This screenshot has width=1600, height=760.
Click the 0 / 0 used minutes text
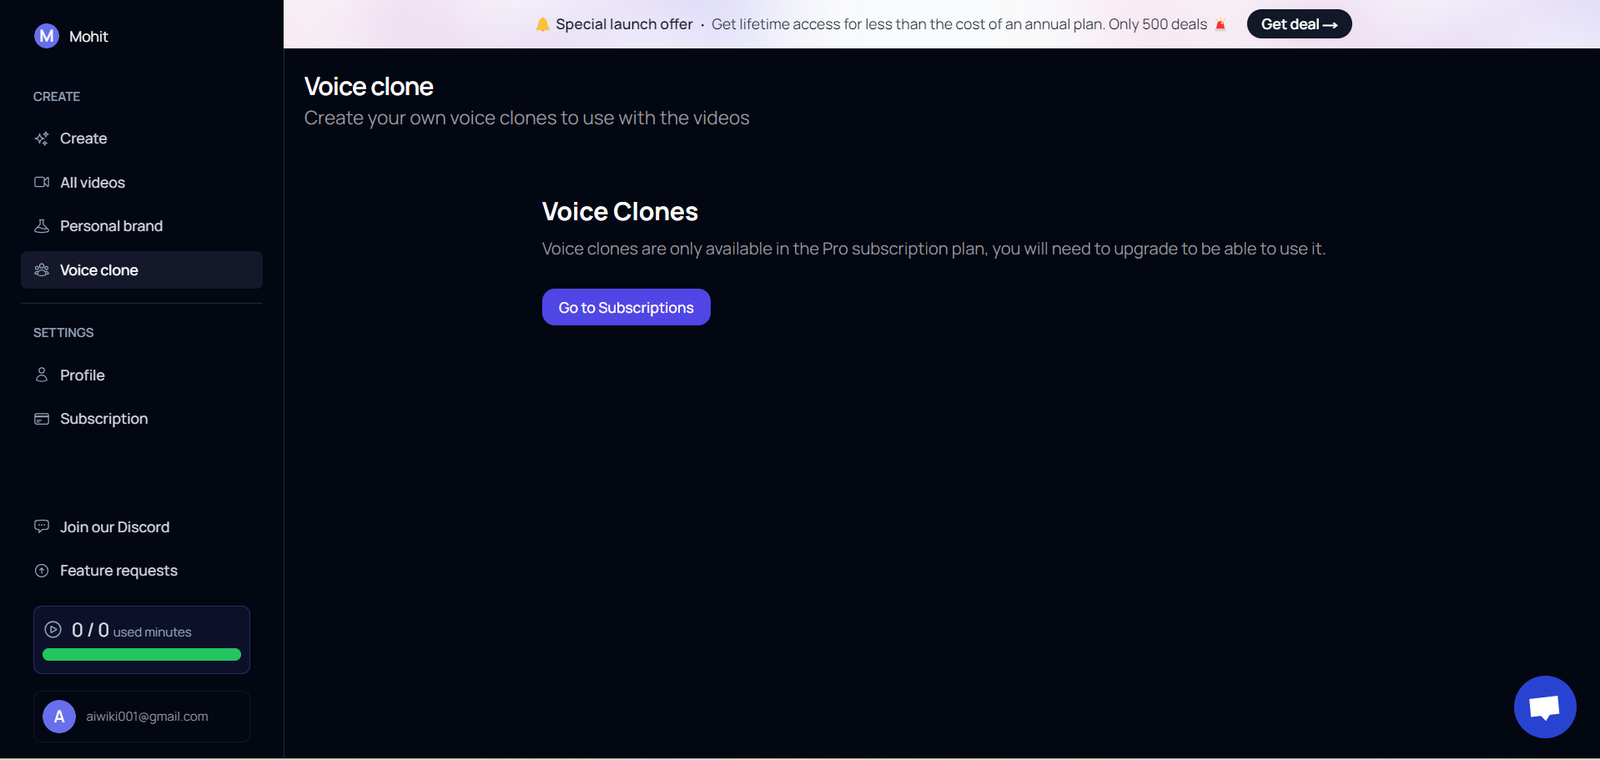[x=131, y=631]
